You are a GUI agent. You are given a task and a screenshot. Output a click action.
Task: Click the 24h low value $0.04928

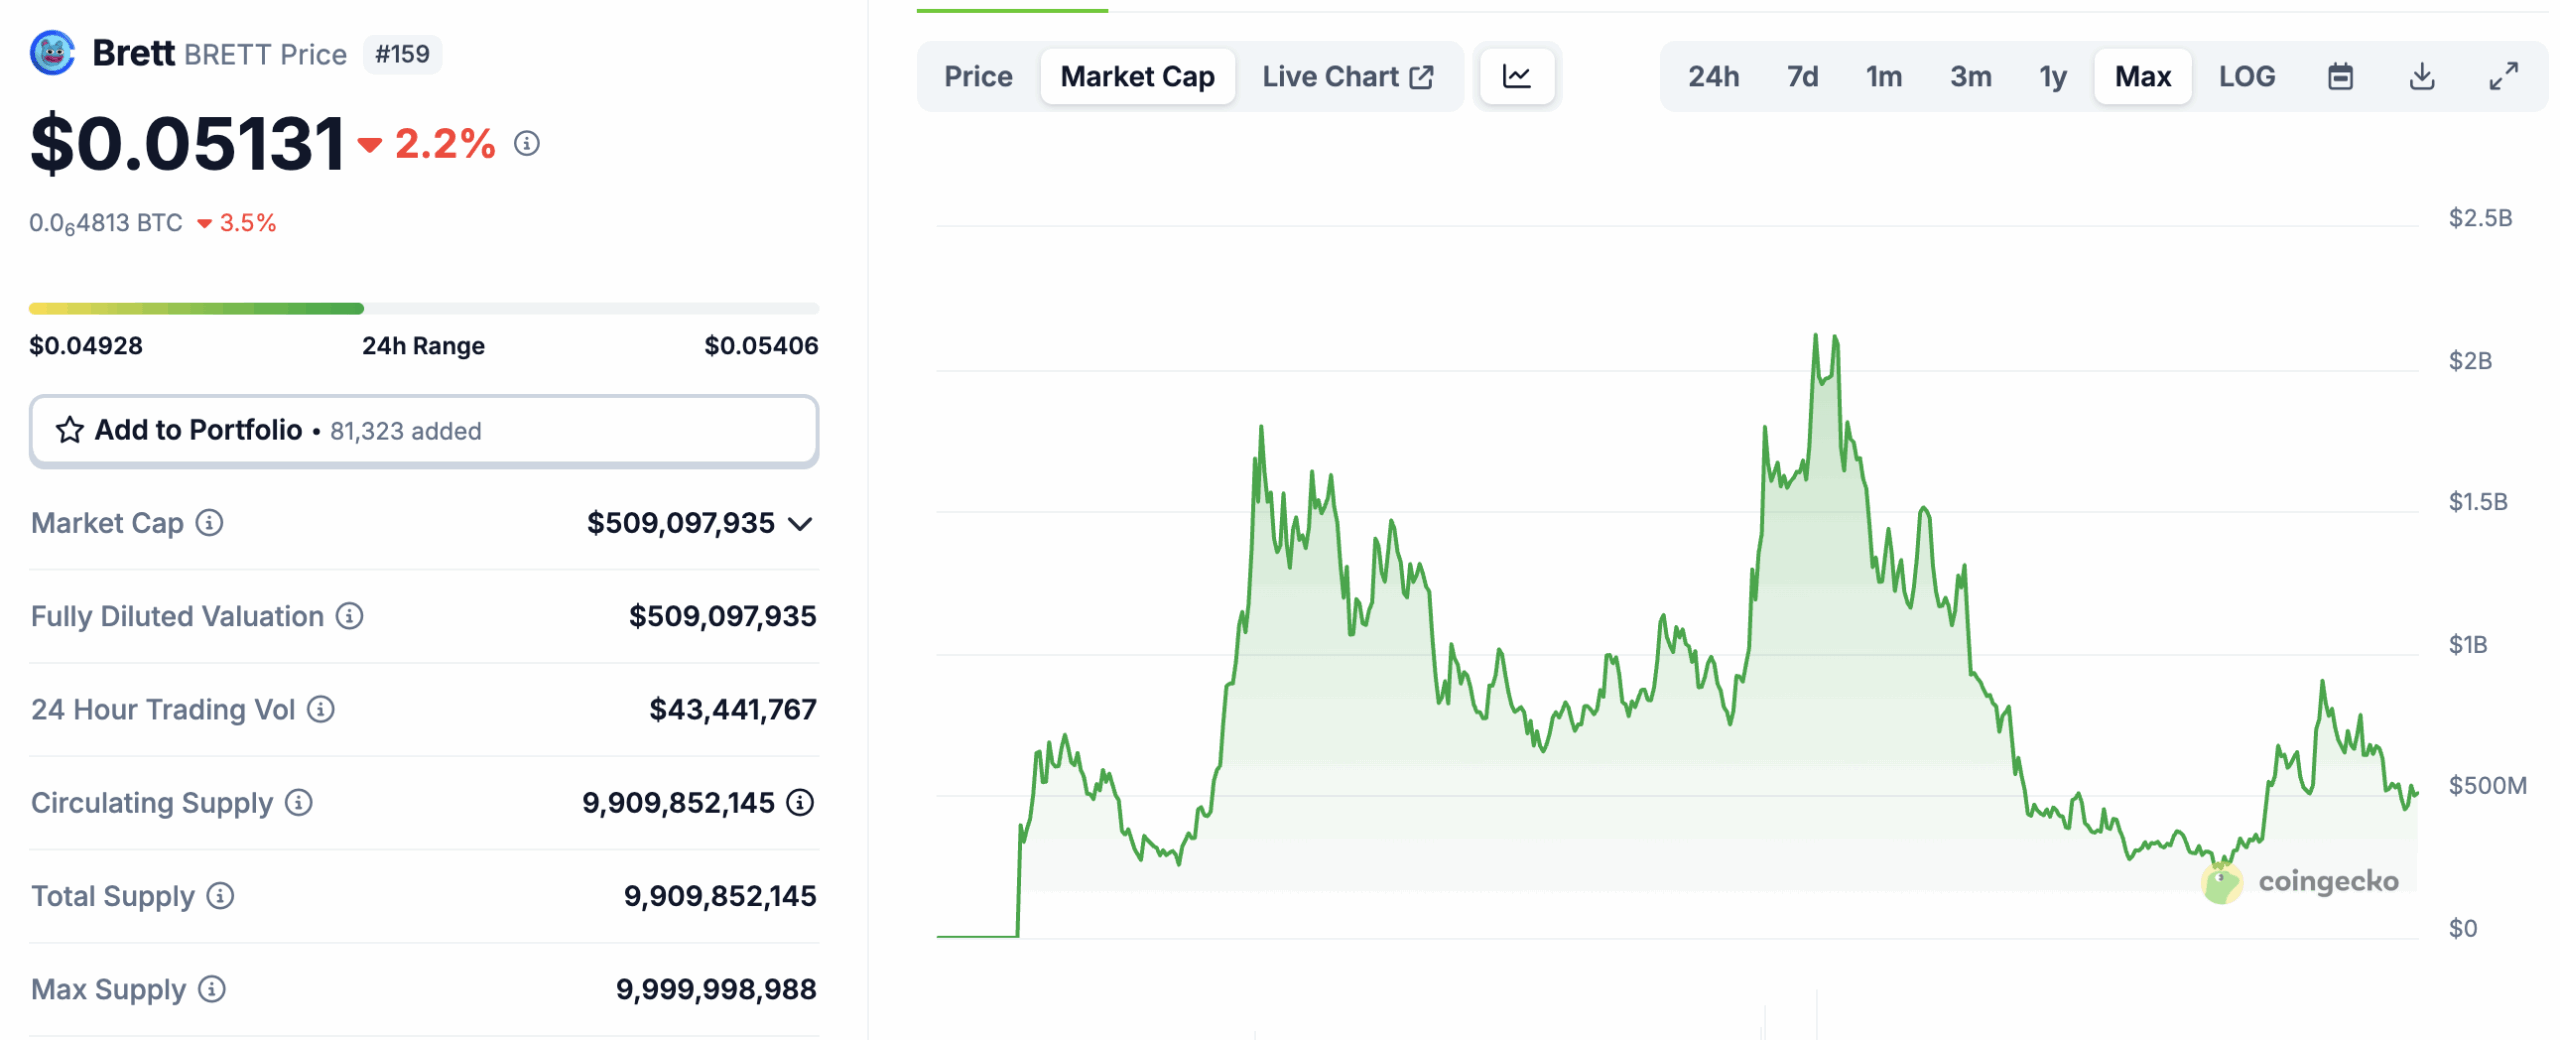(x=86, y=346)
